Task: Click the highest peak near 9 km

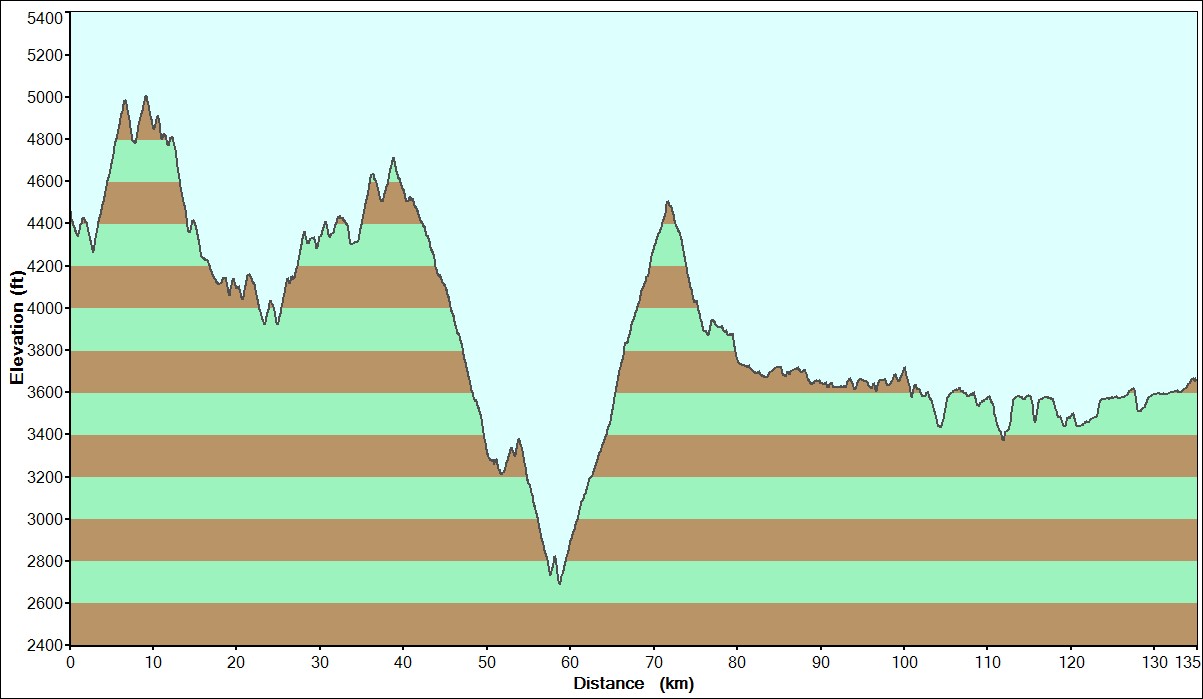Action: click(x=146, y=97)
